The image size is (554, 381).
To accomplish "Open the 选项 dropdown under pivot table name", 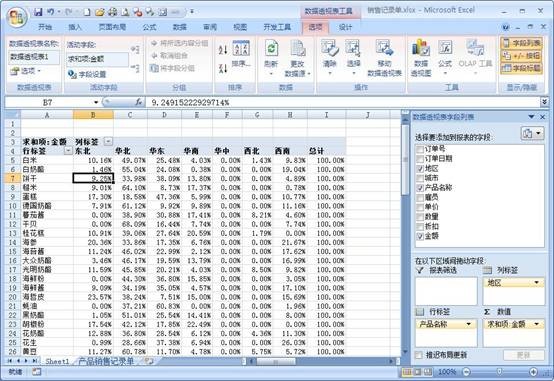I will point(25,71).
